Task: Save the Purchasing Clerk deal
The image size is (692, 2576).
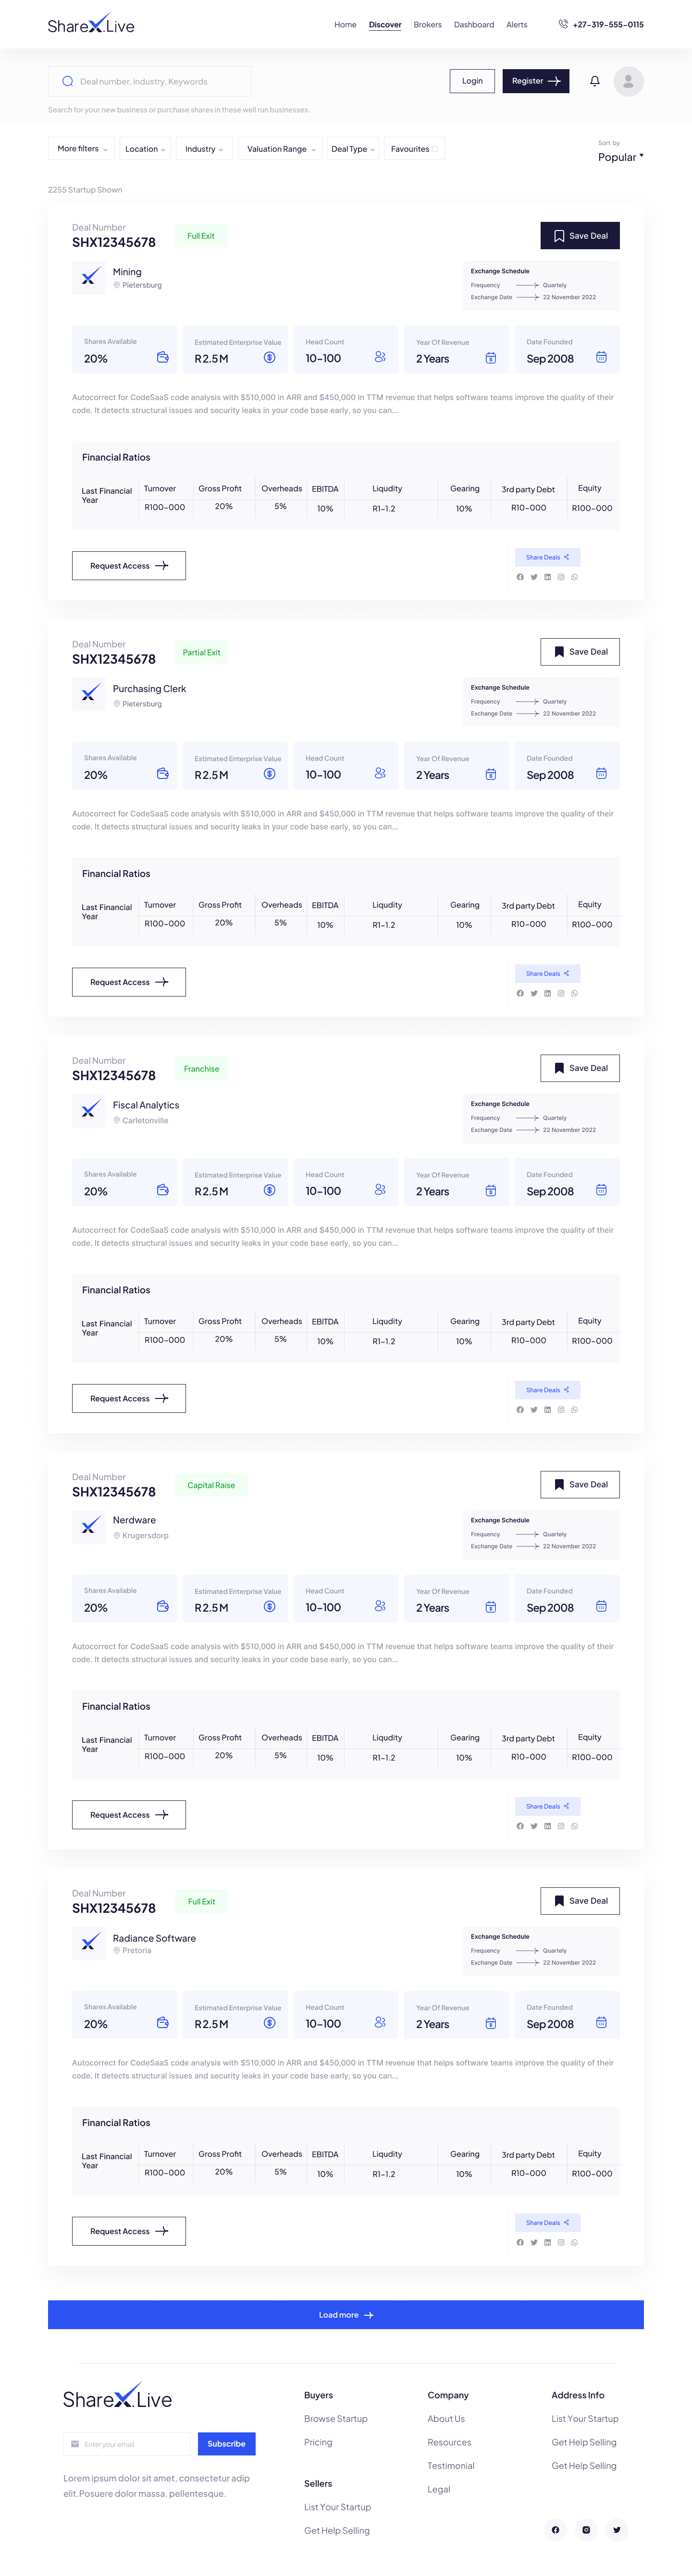Action: pos(580,652)
